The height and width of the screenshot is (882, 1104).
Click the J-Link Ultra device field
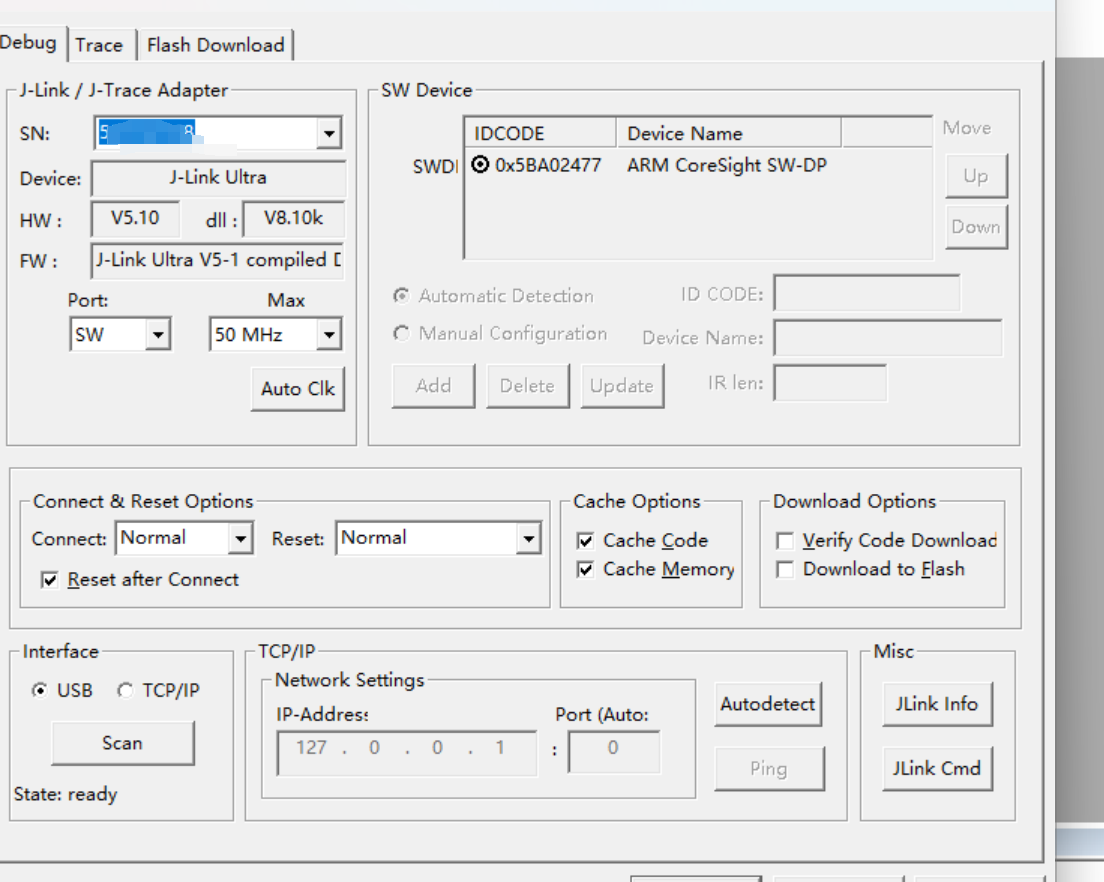point(218,177)
